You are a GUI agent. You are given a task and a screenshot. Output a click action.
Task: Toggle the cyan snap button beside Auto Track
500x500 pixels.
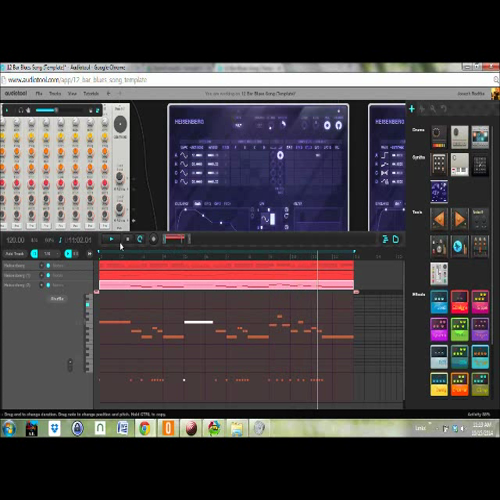point(34,254)
